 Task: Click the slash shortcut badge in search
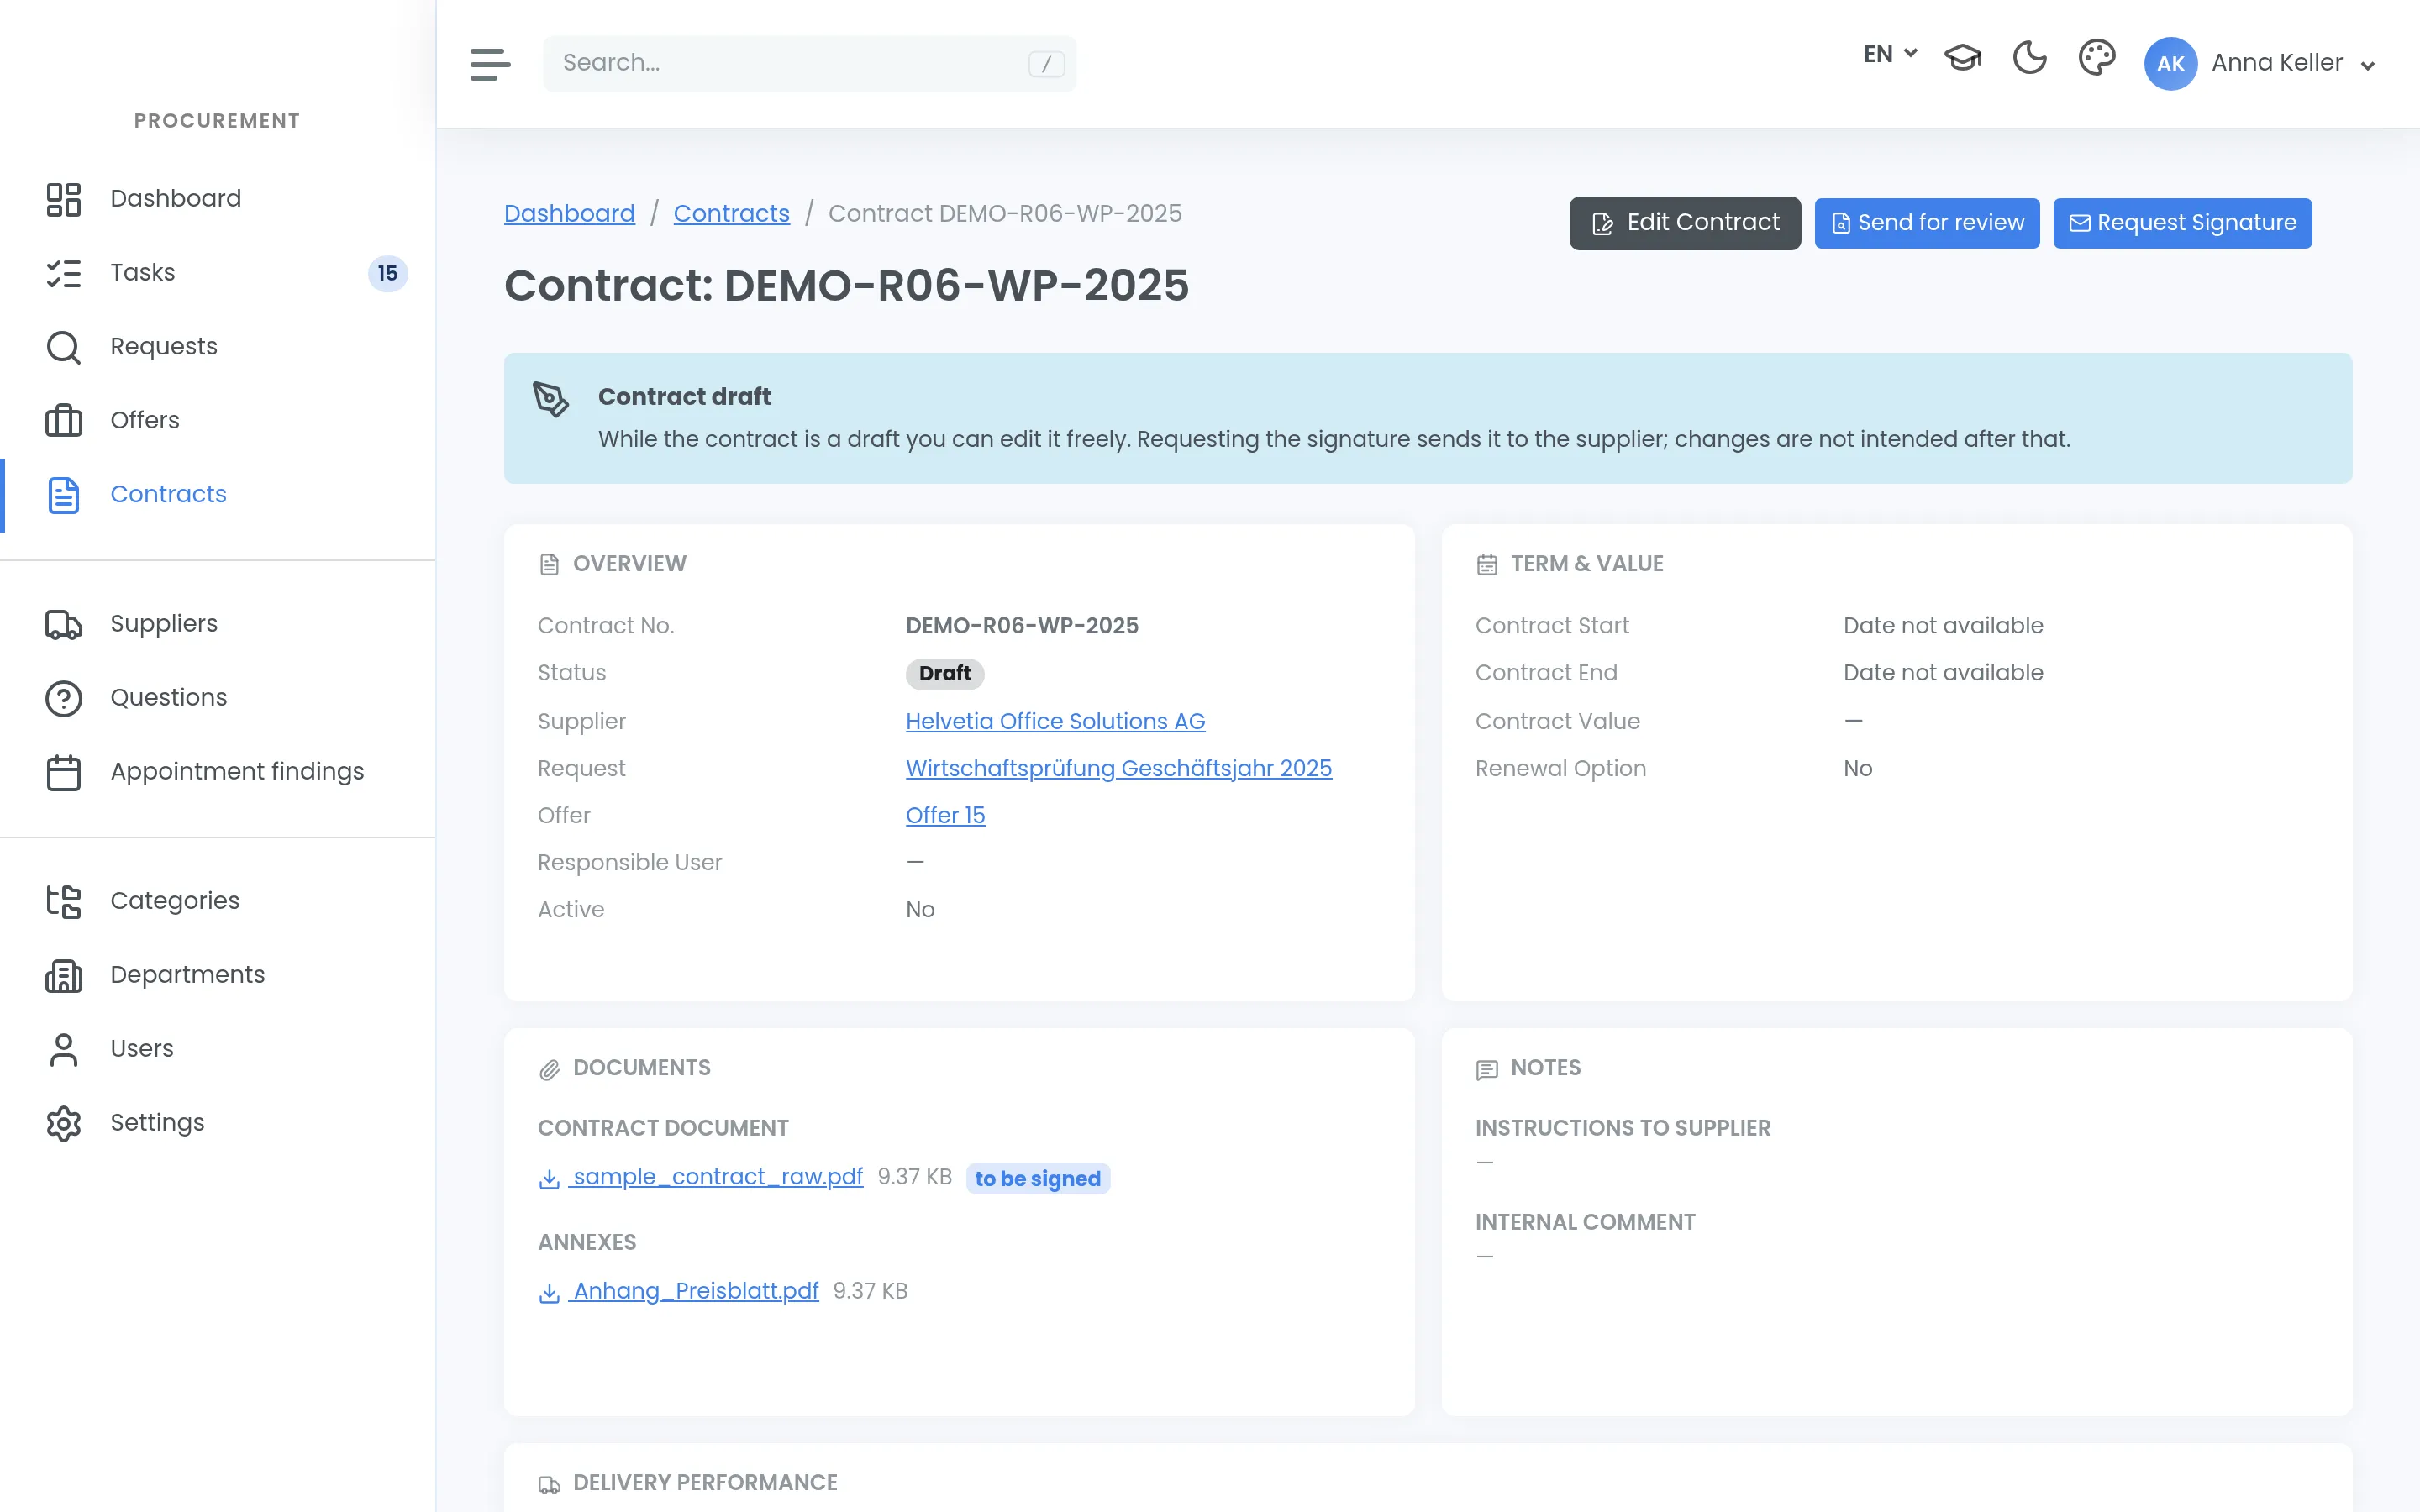coord(1046,64)
